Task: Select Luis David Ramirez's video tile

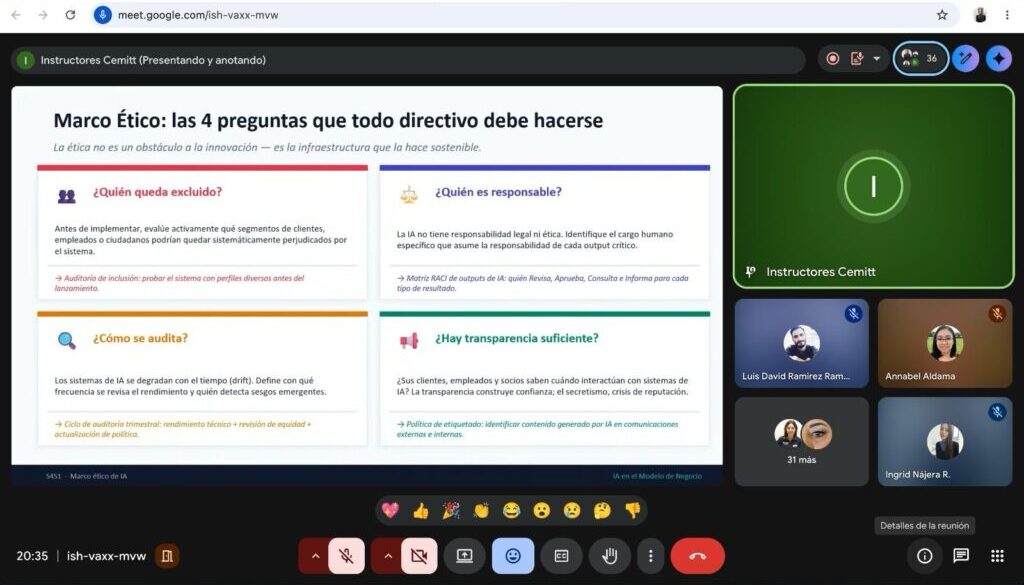Action: tap(801, 343)
